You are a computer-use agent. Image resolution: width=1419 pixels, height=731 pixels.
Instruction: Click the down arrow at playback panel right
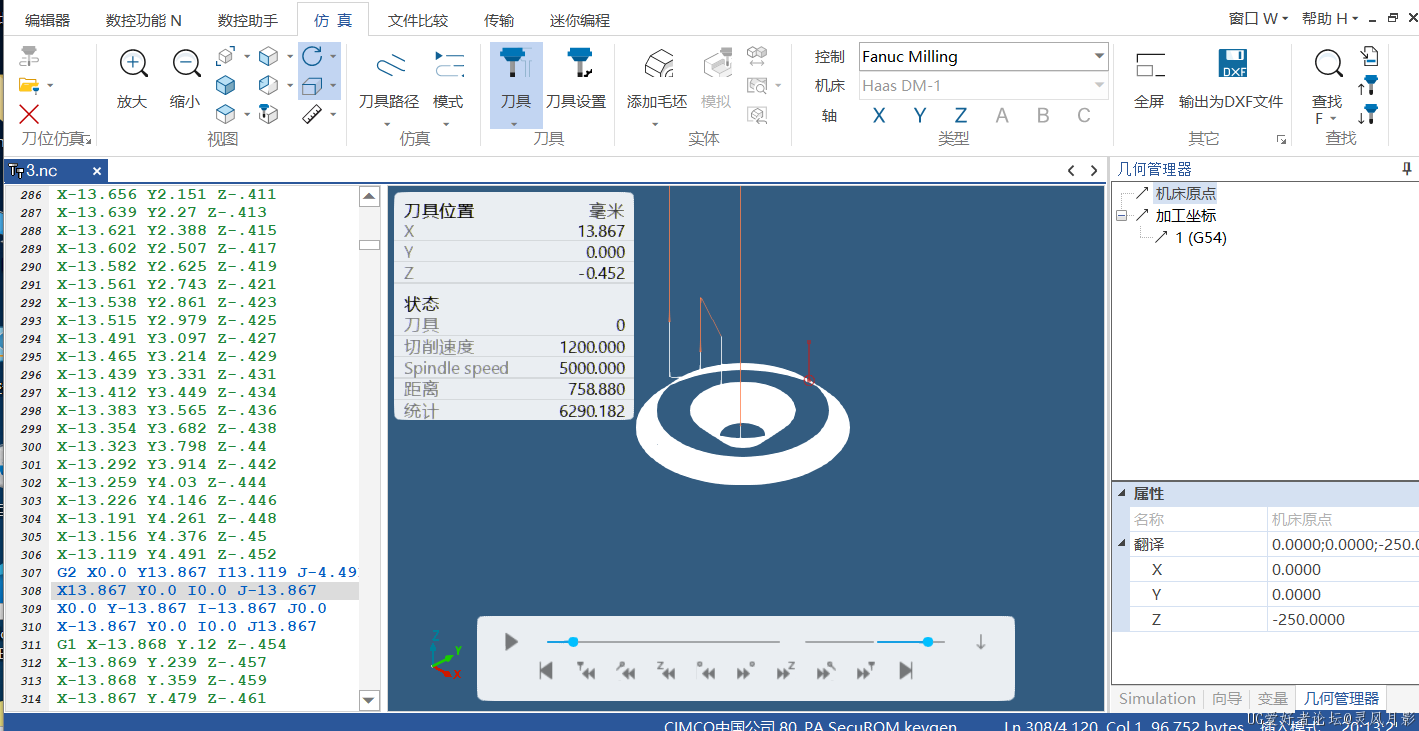[x=981, y=642]
